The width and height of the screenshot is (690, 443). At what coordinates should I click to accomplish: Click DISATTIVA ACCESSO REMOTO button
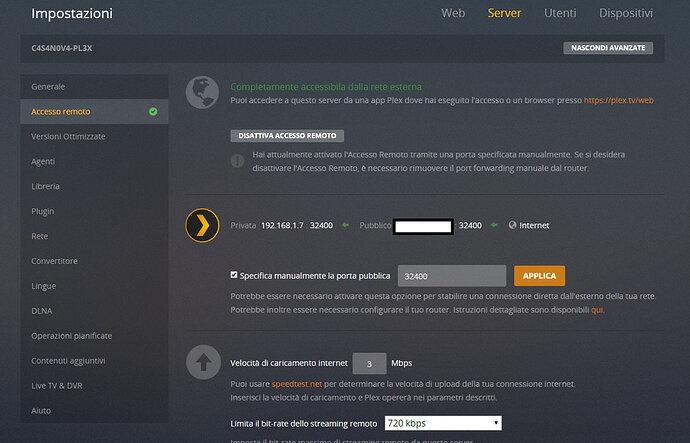[x=287, y=135]
